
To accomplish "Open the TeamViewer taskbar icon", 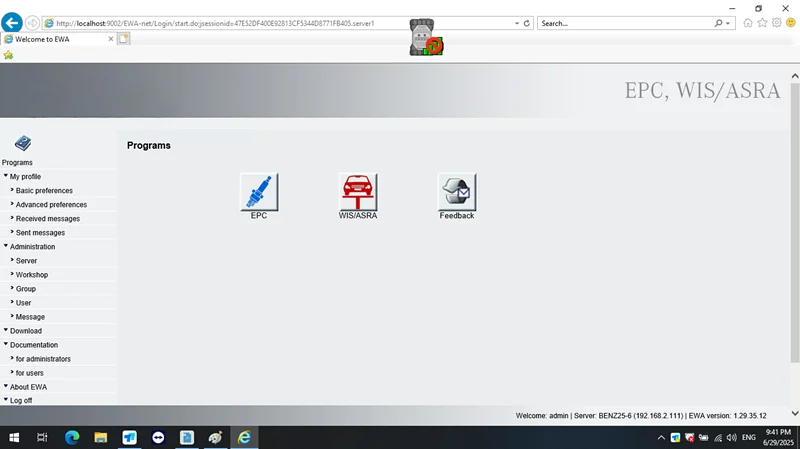I will (x=158, y=437).
